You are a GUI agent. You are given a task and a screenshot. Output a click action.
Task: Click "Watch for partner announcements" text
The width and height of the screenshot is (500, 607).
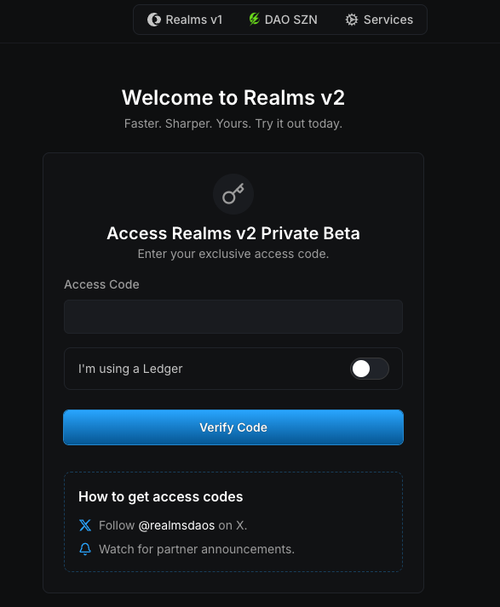(197, 549)
